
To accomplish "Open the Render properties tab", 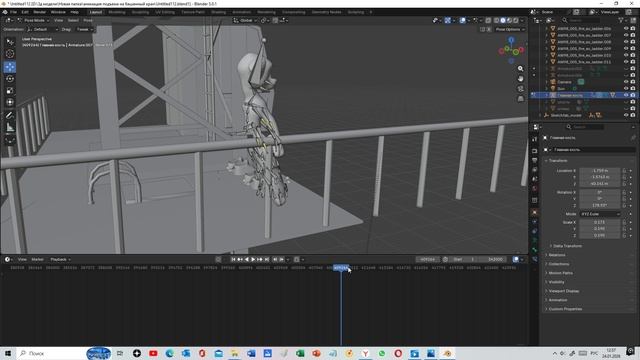I will pyautogui.click(x=534, y=151).
